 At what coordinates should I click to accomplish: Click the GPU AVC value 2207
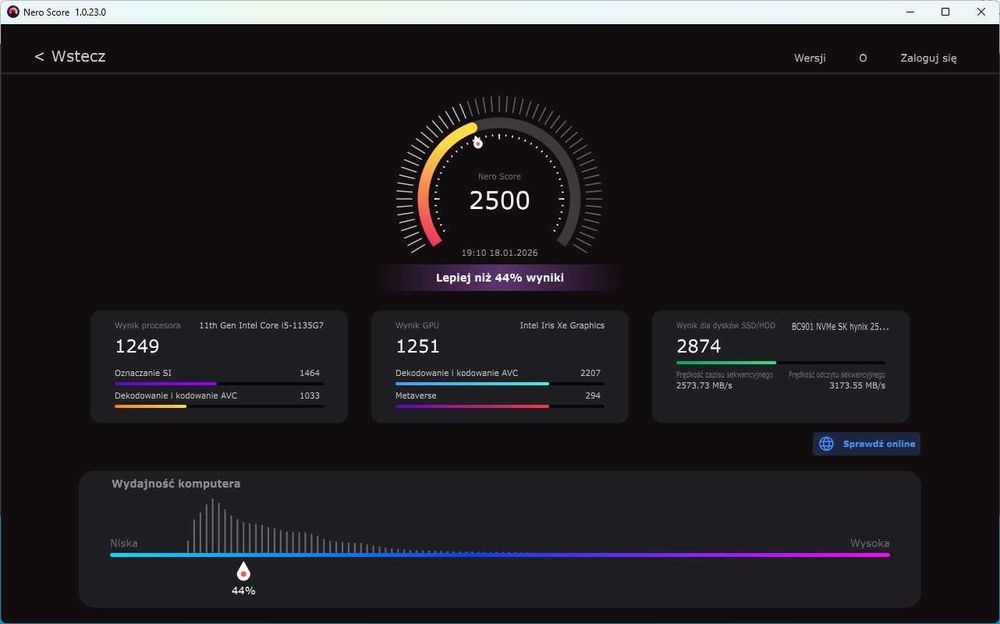[x=590, y=373]
